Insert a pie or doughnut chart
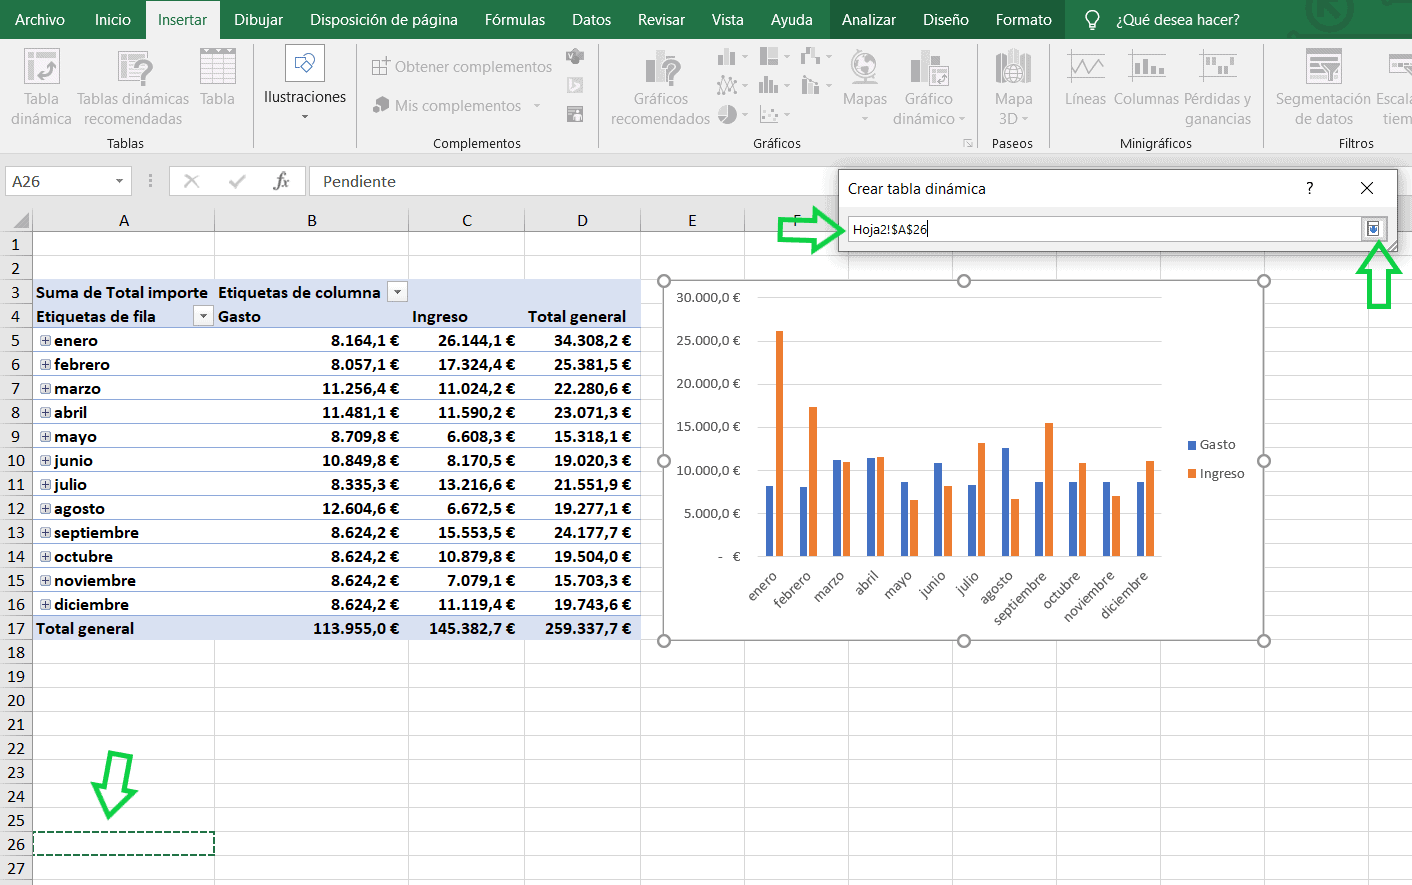1412x885 pixels. (727, 114)
